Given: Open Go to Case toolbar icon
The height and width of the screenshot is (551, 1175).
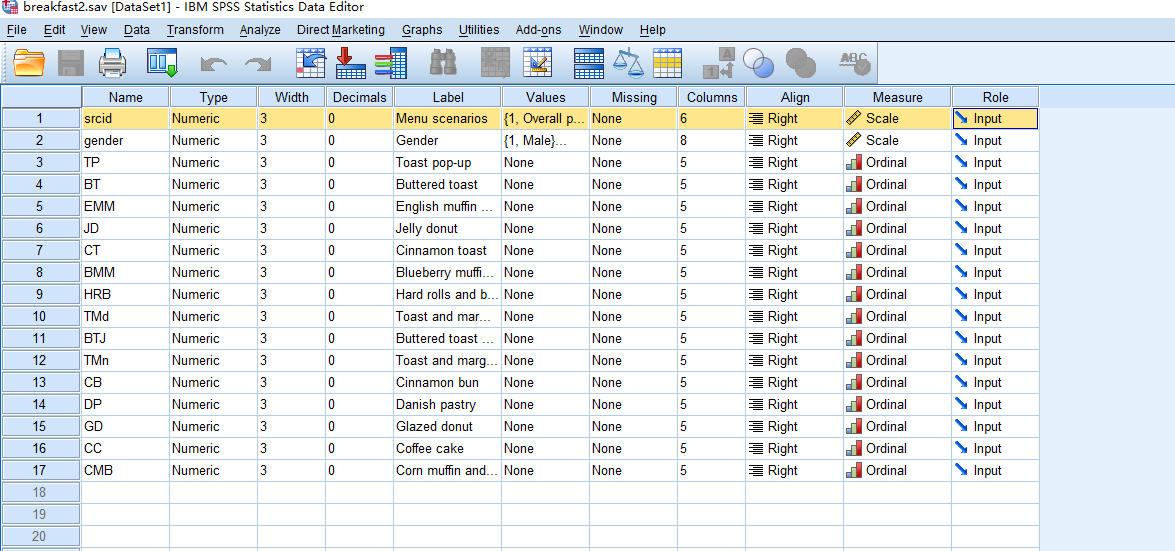Looking at the screenshot, I should (x=310, y=63).
